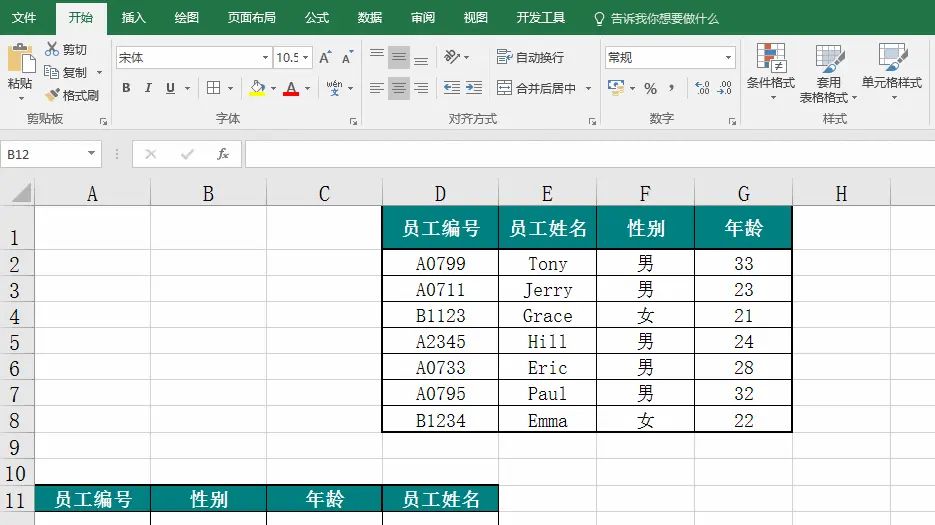935x525 pixels.
Task: Open the 条件格式 conditional formatting menu
Action: 771,72
